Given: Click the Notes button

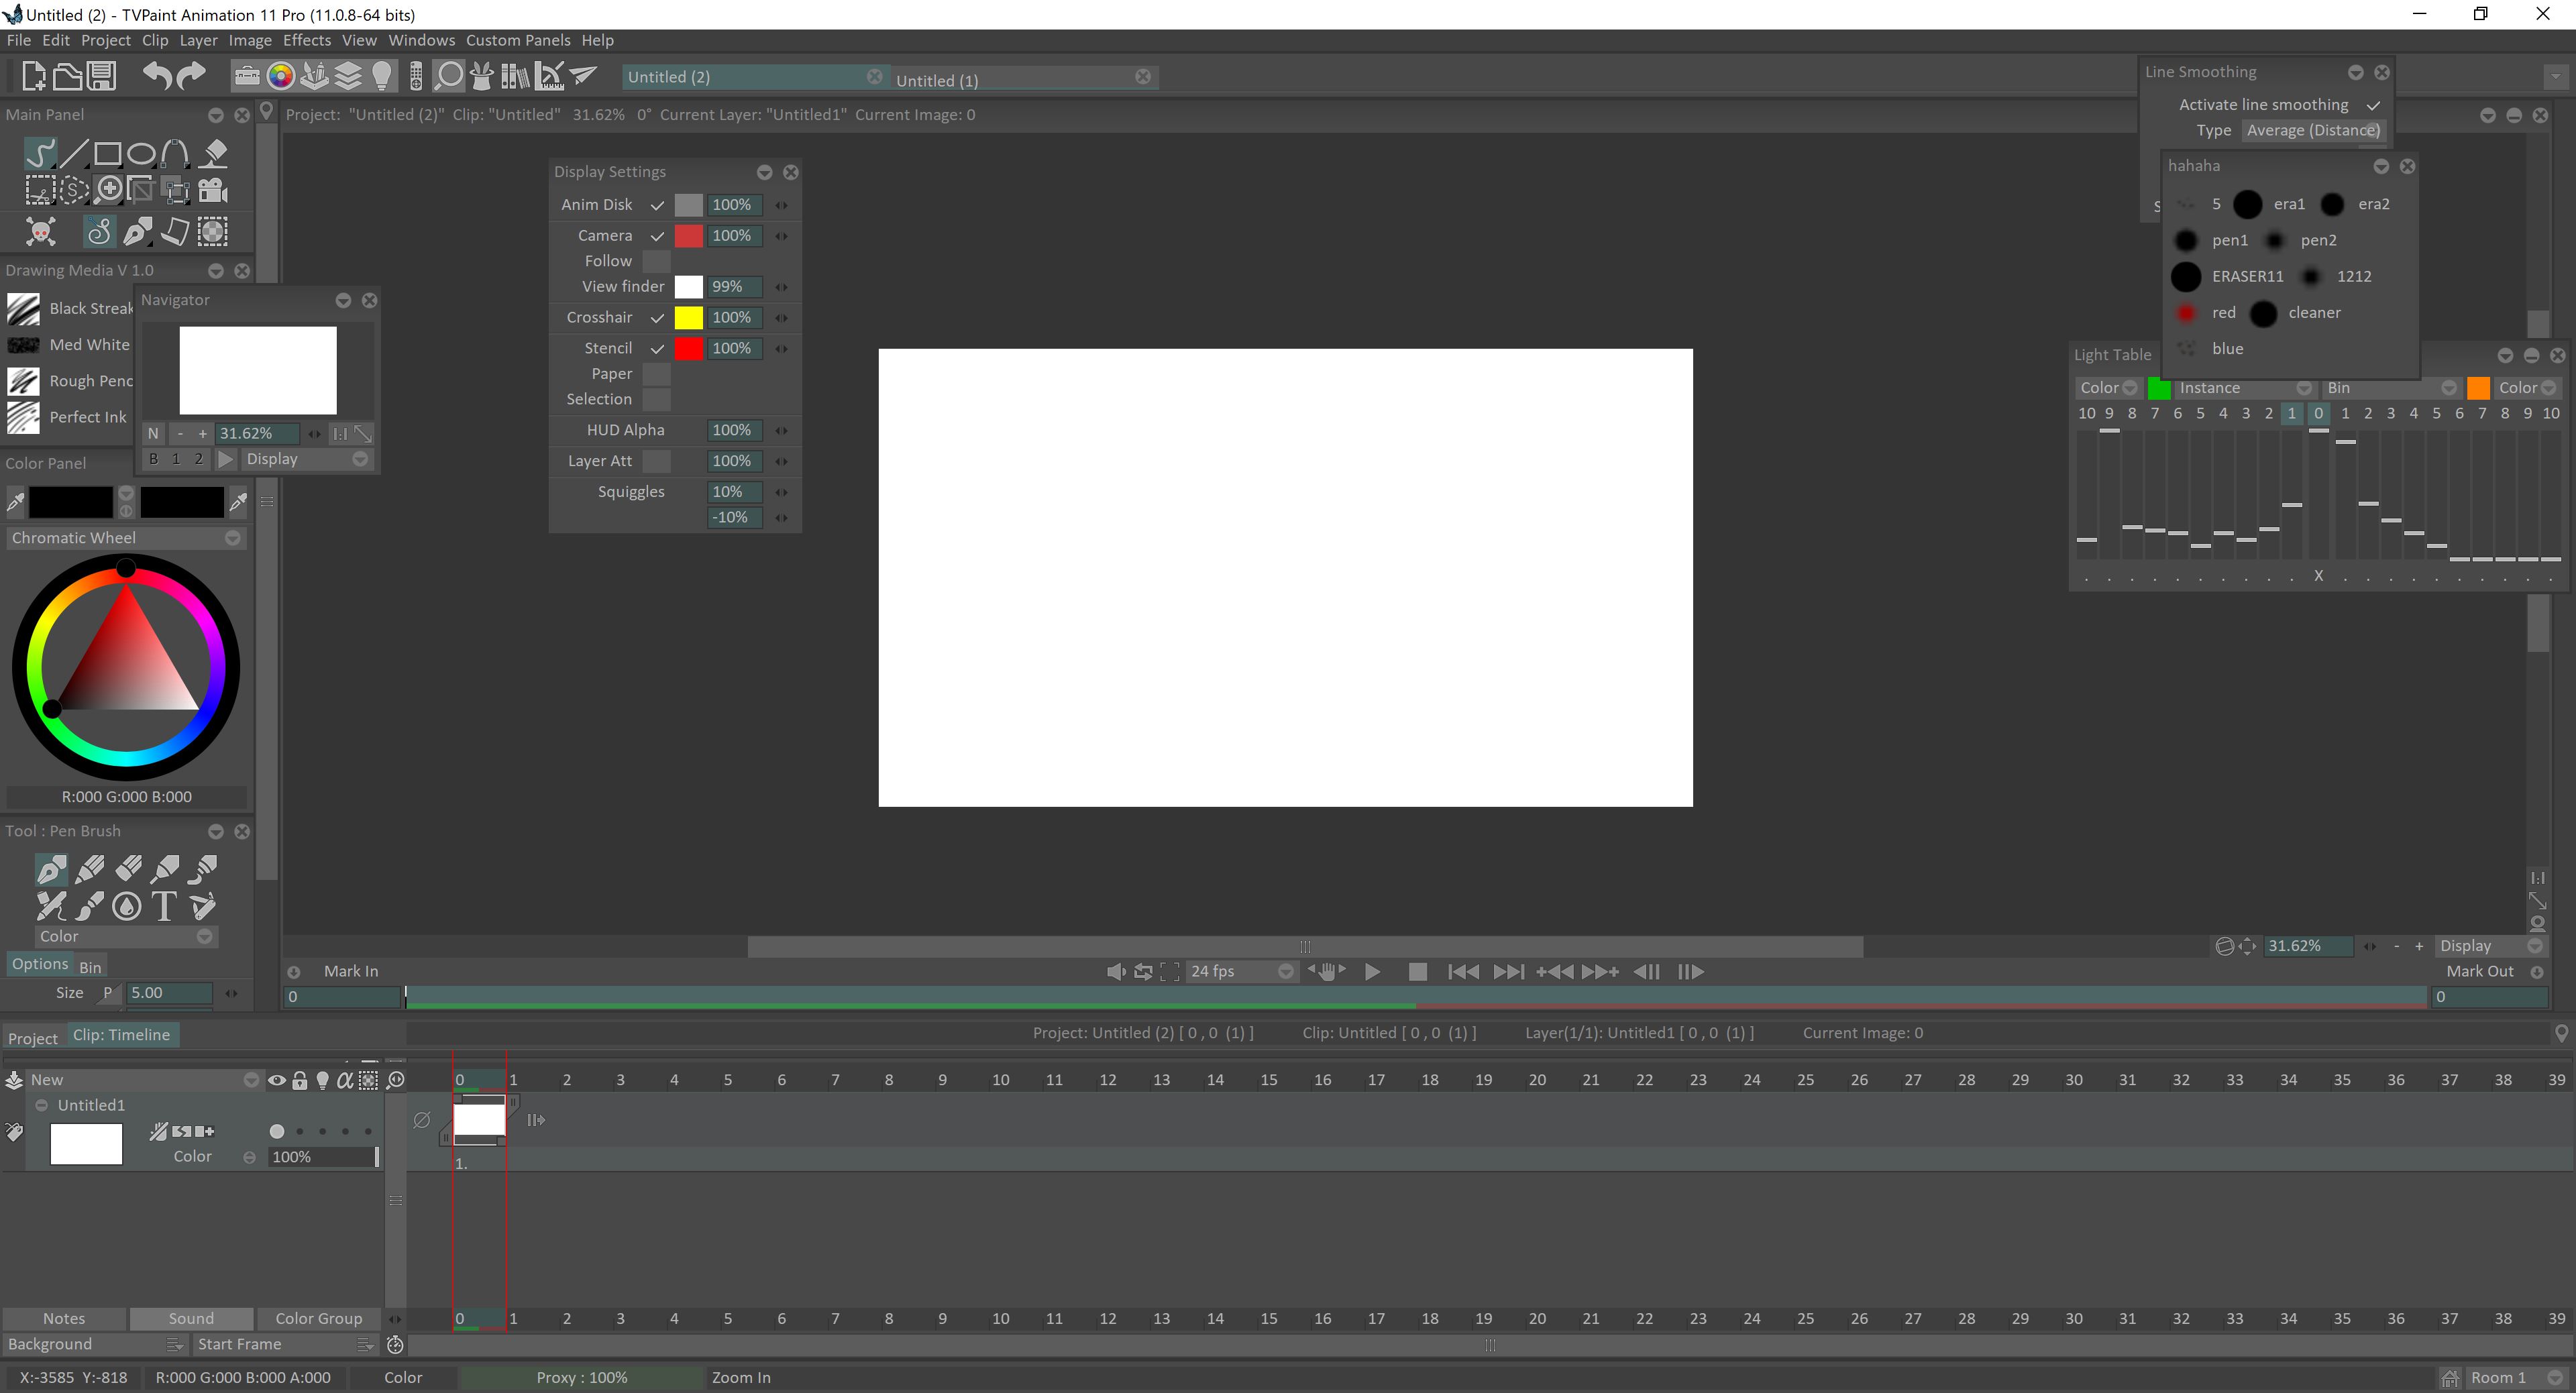Looking at the screenshot, I should click(64, 1319).
